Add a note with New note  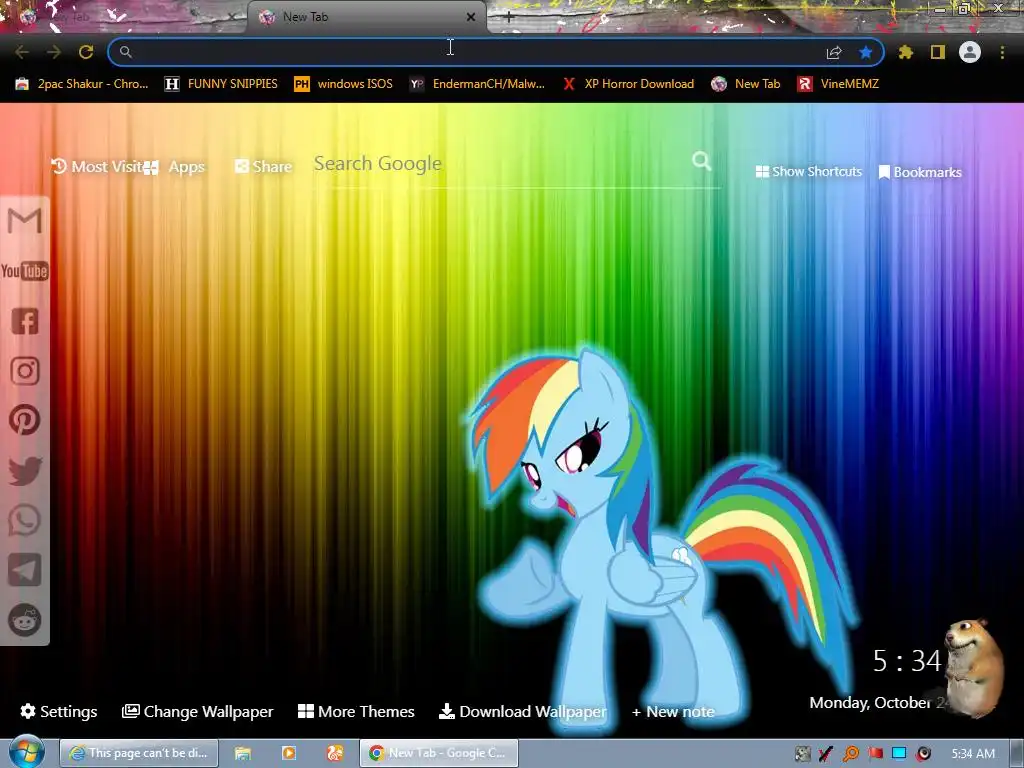point(673,712)
